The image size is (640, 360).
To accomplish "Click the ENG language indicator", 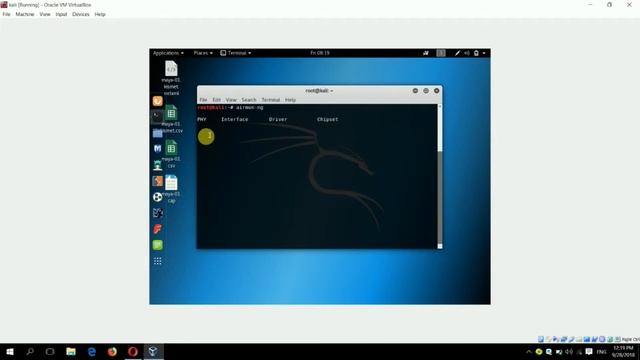I will tap(601, 352).
